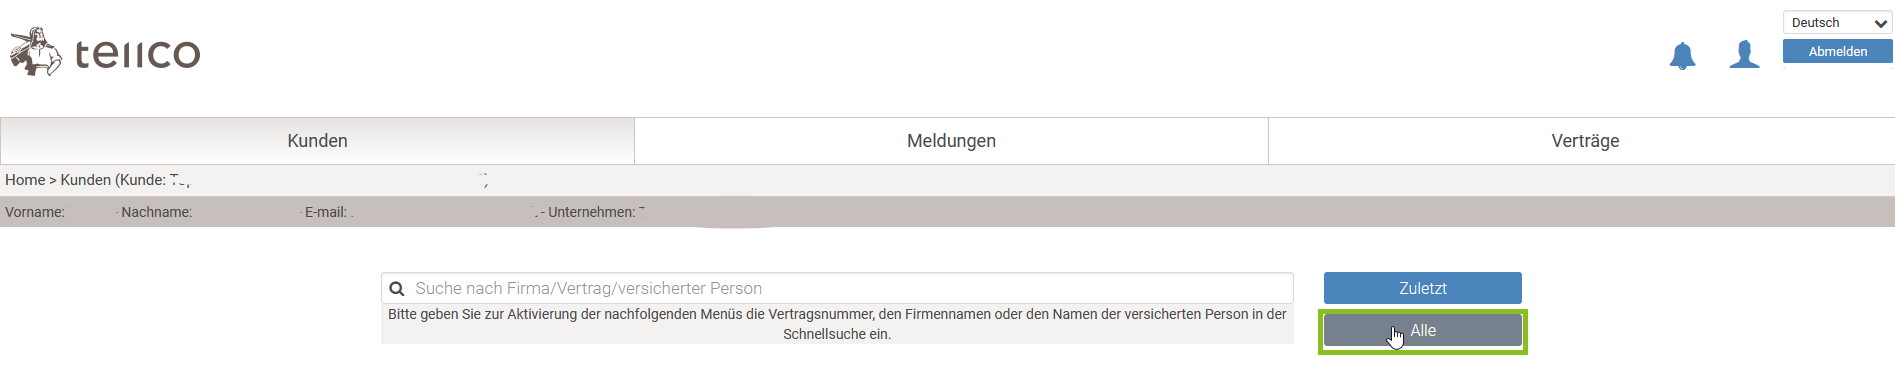Image resolution: width=1895 pixels, height=376 pixels.
Task: Open the Meldungen tab
Action: tap(951, 141)
